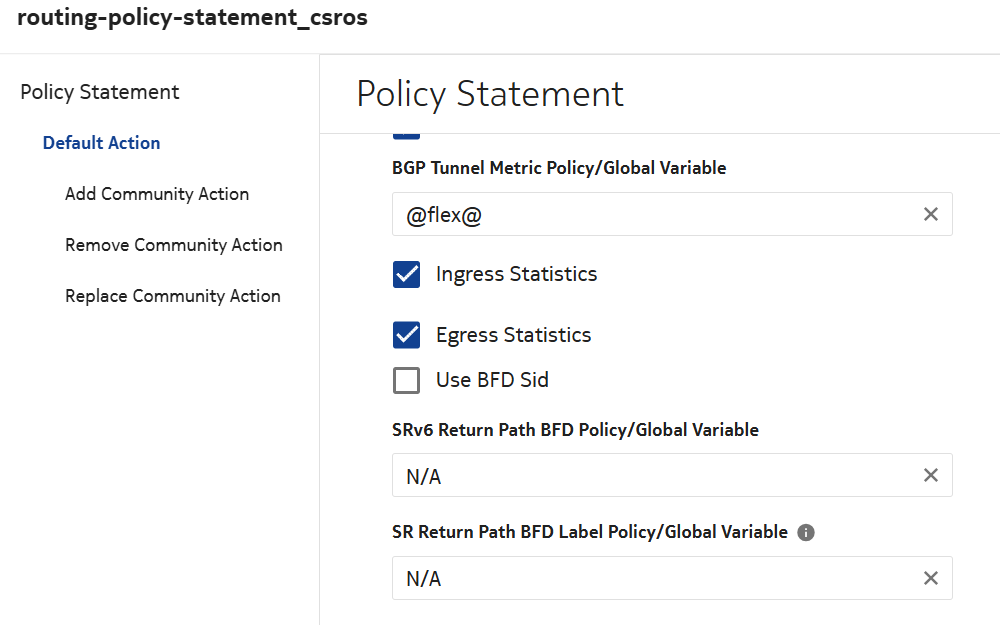Show info for SR Return Path BFD Label
1000x625 pixels.
806,533
